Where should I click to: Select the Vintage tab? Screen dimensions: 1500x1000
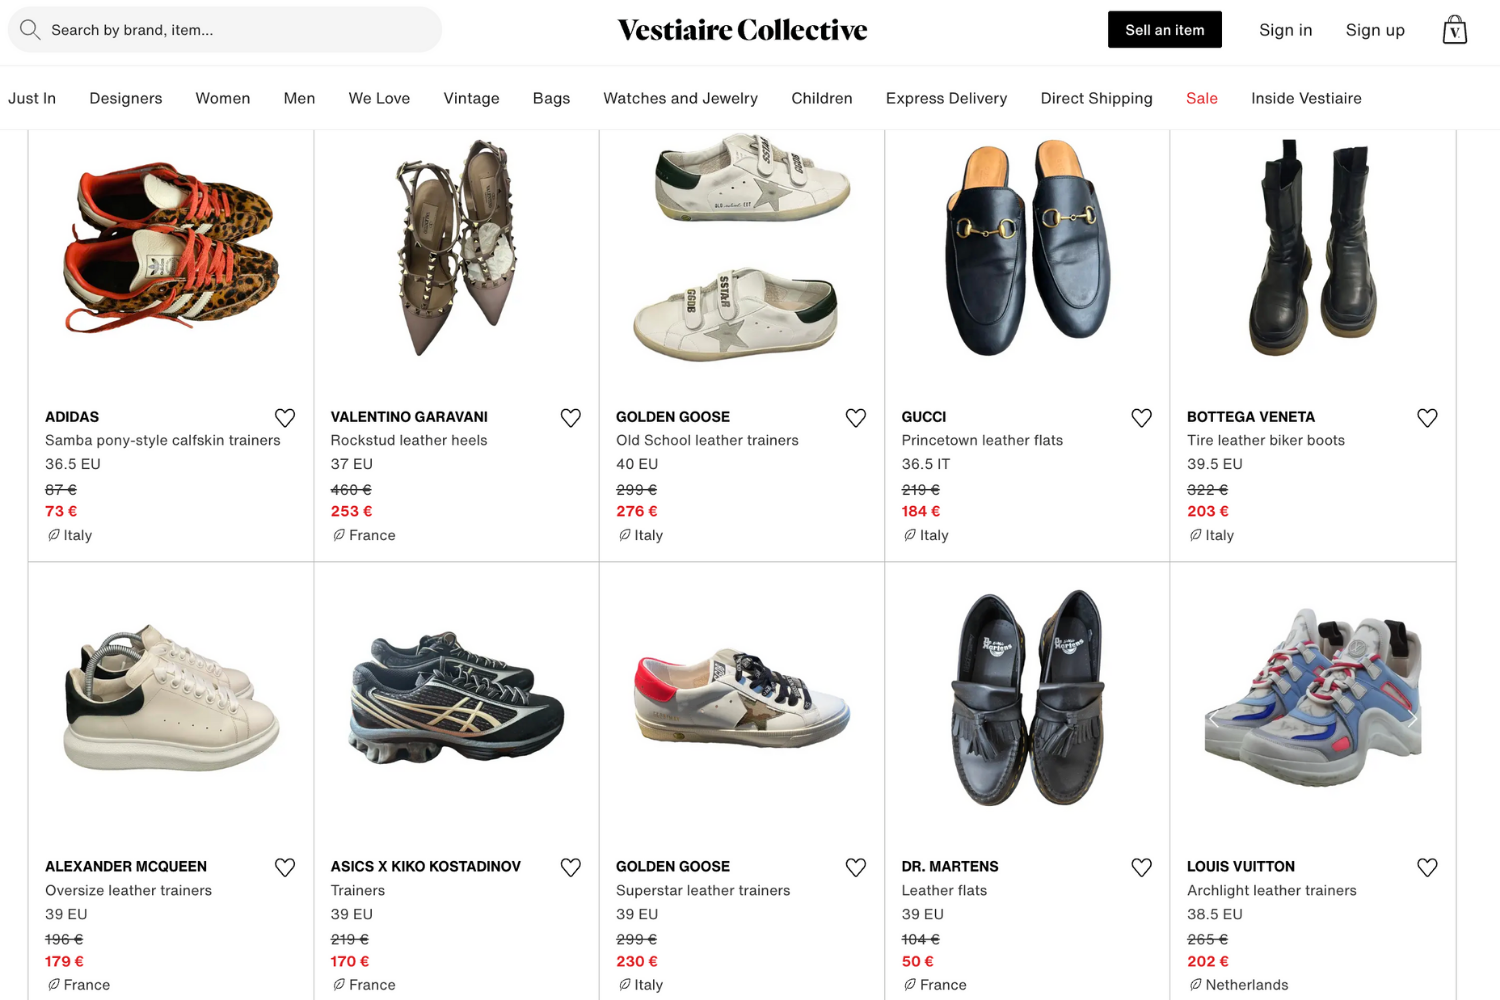471,98
